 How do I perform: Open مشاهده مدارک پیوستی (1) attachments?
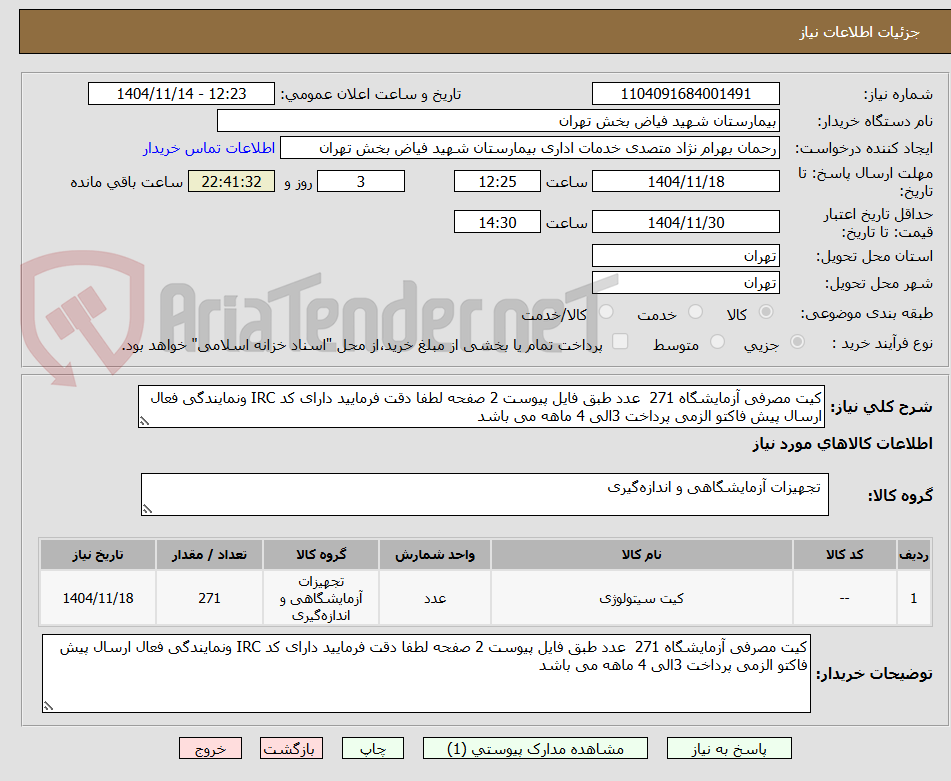click(x=535, y=748)
